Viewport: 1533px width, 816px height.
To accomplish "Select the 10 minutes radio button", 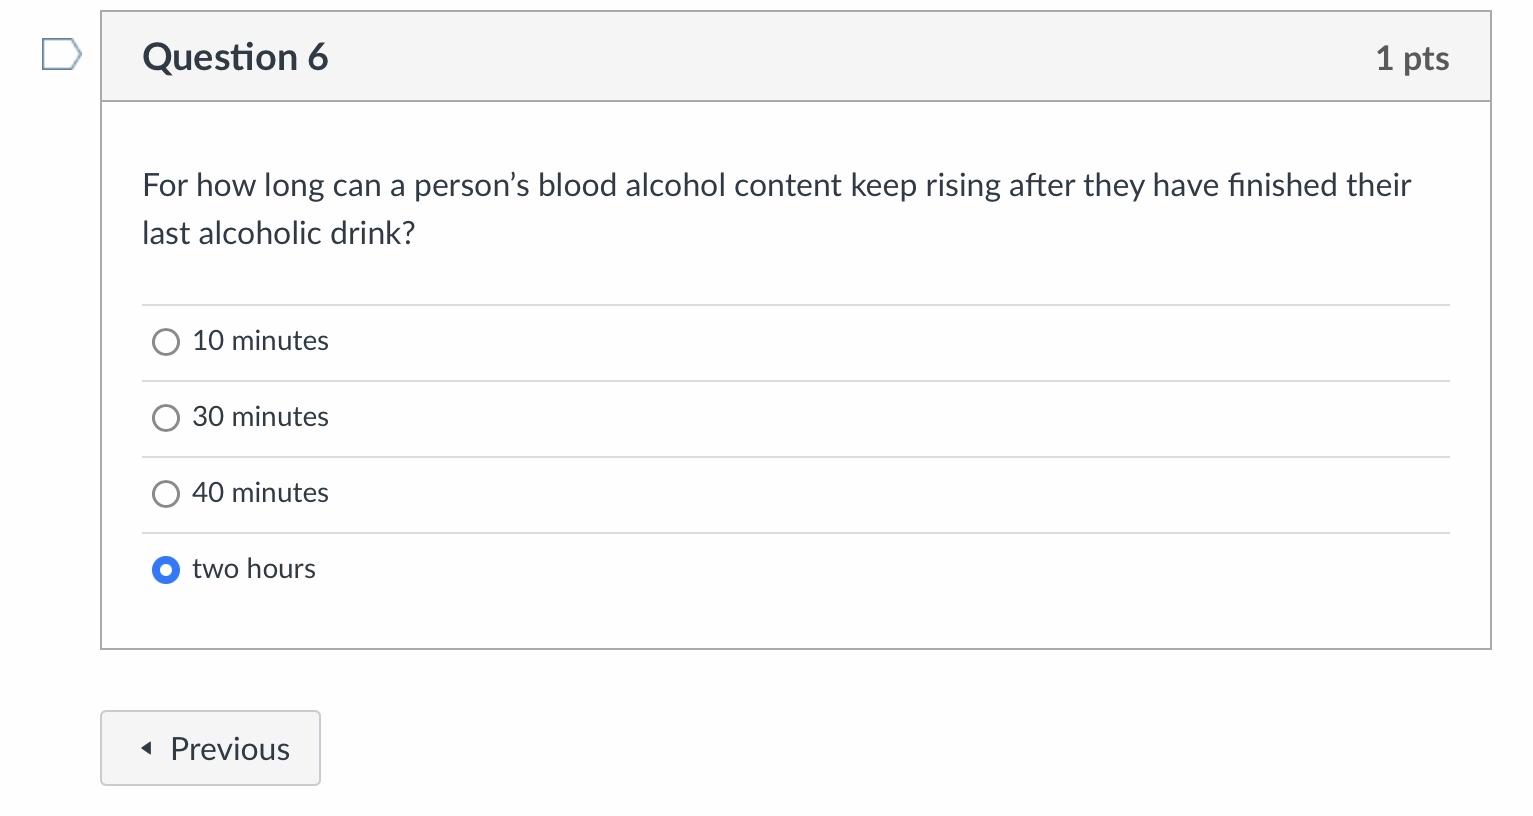I will coord(166,342).
